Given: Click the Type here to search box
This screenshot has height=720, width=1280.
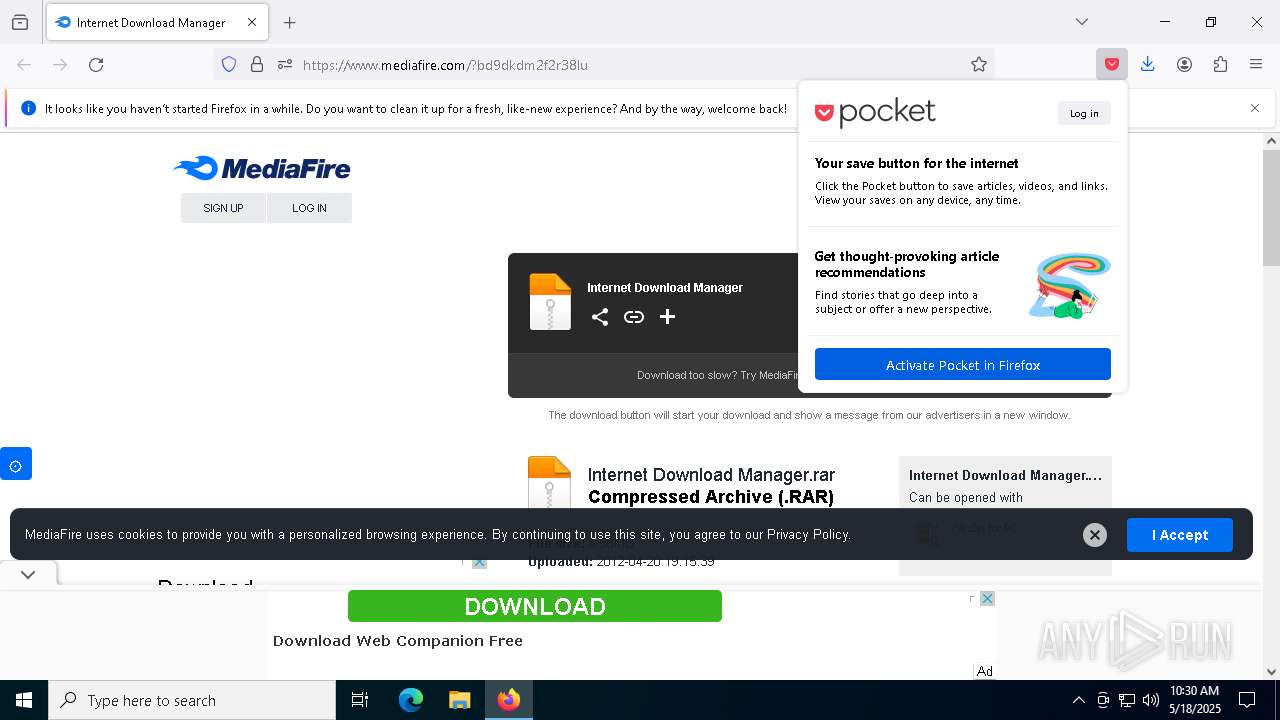Looking at the screenshot, I should click(192, 700).
